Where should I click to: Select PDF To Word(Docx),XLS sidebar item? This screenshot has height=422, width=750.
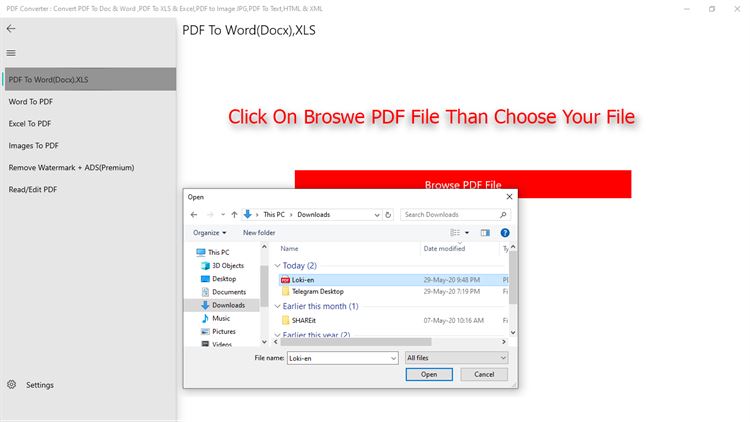[x=90, y=79]
